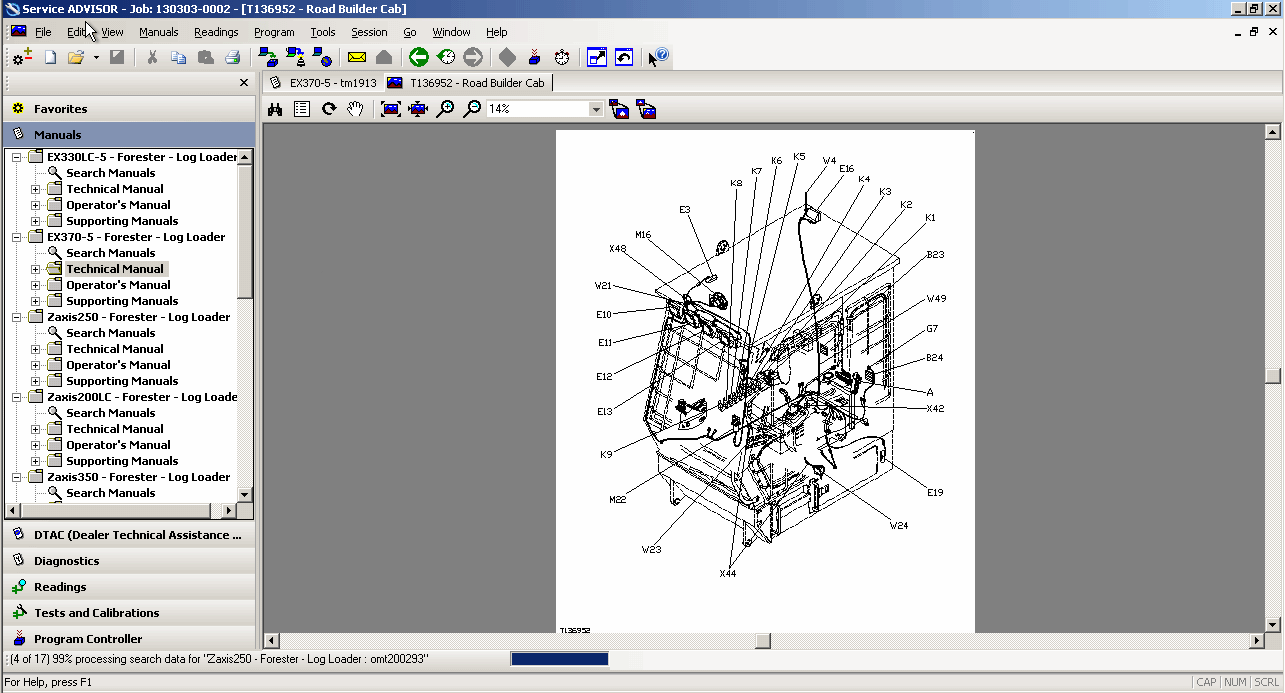Select the hand pan tool
Image resolution: width=1285 pixels, height=693 pixels.
[x=355, y=108]
